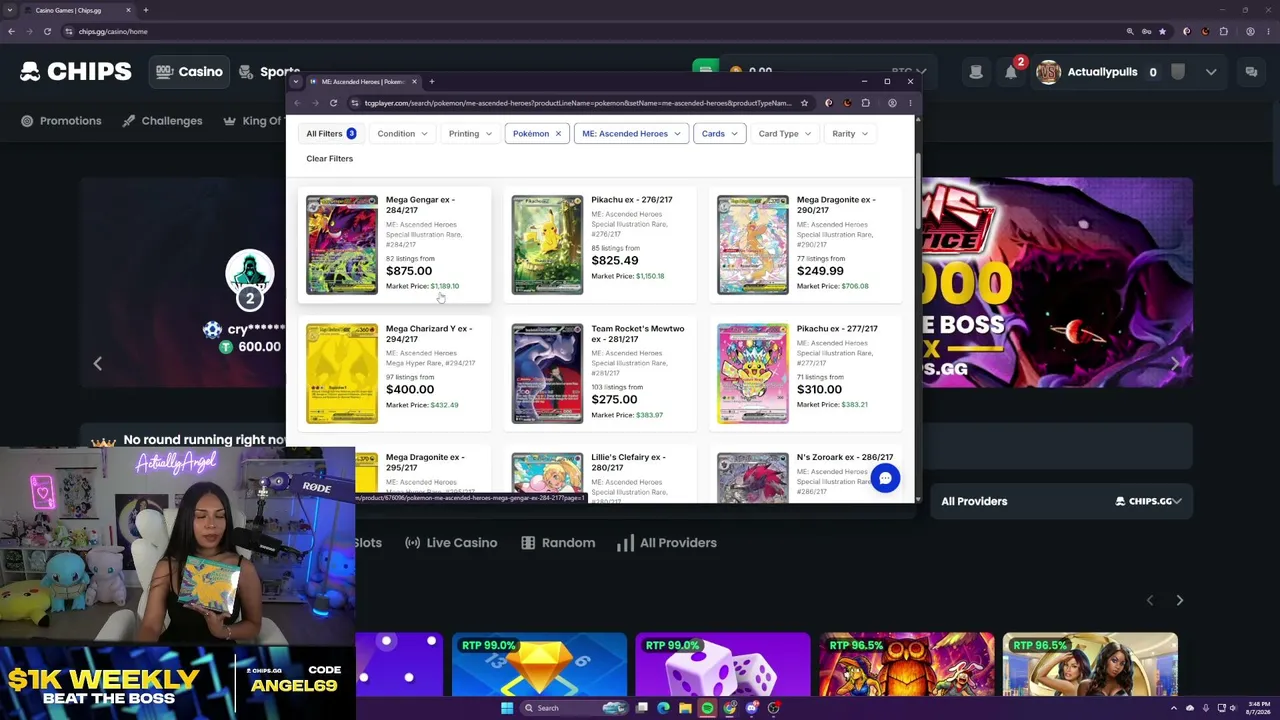This screenshot has height=720, width=1280.
Task: Remove the Pokémon filter chip
Action: 558,134
